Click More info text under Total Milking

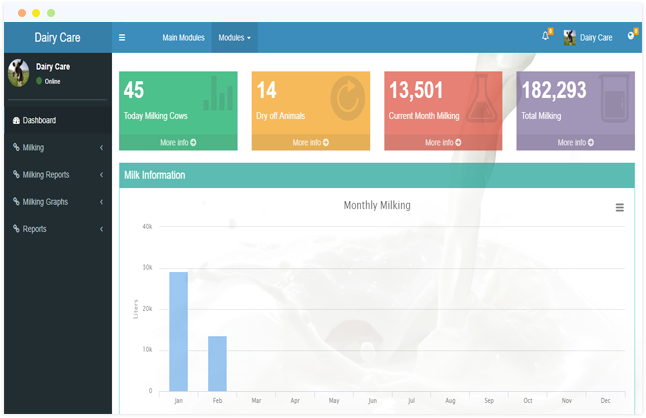572,142
